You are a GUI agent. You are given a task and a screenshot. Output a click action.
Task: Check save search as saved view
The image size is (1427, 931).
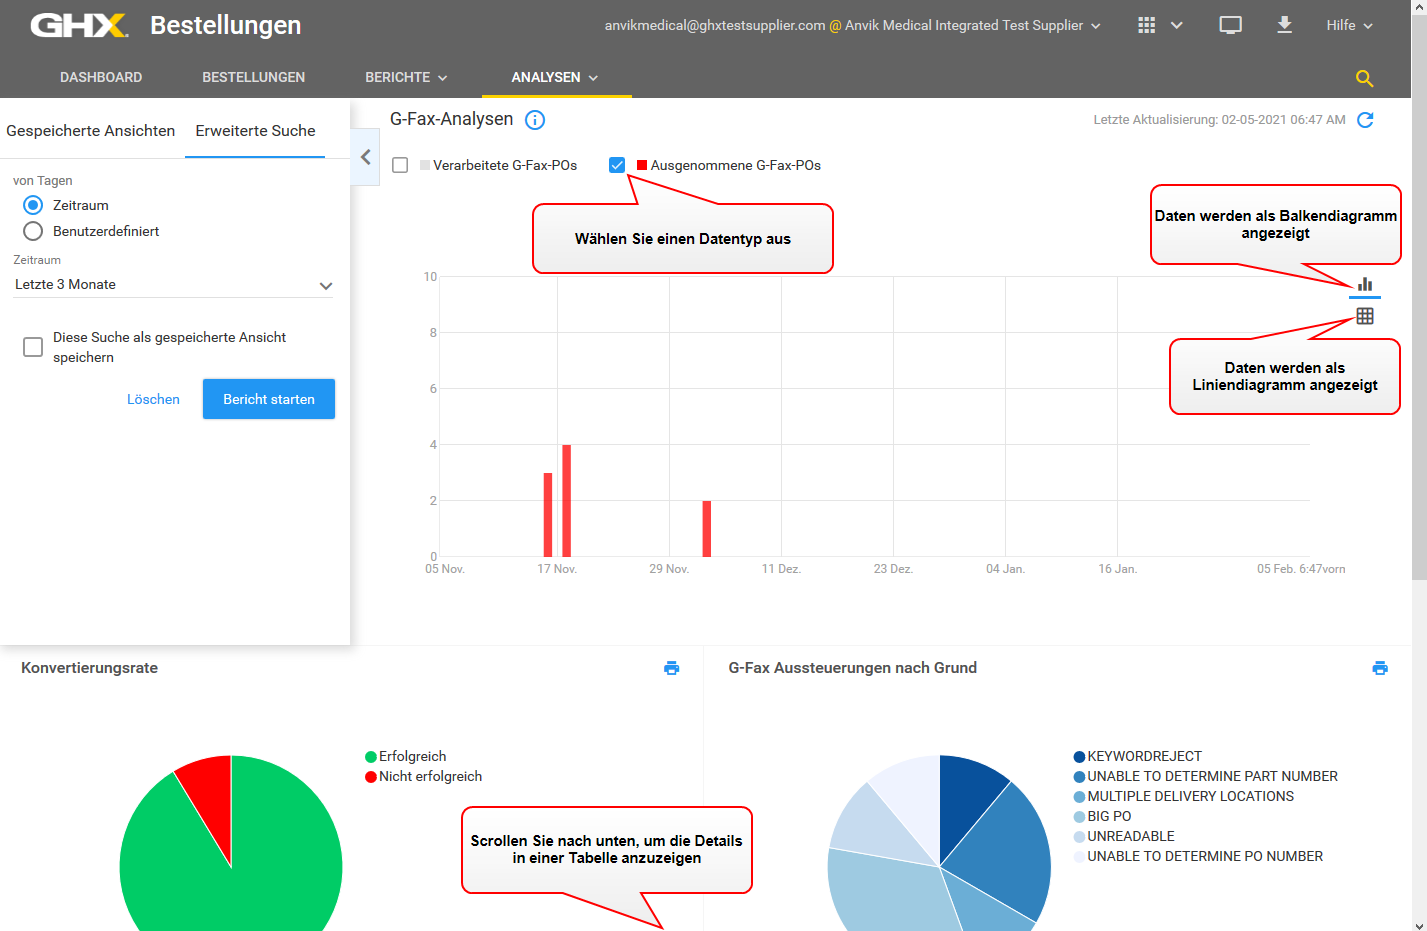coord(33,347)
